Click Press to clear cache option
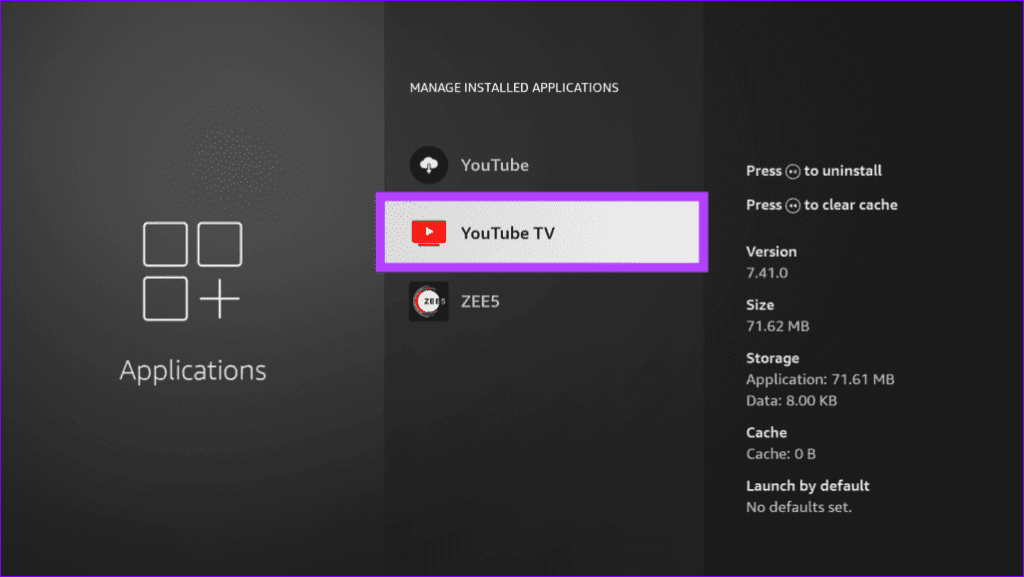 822,205
